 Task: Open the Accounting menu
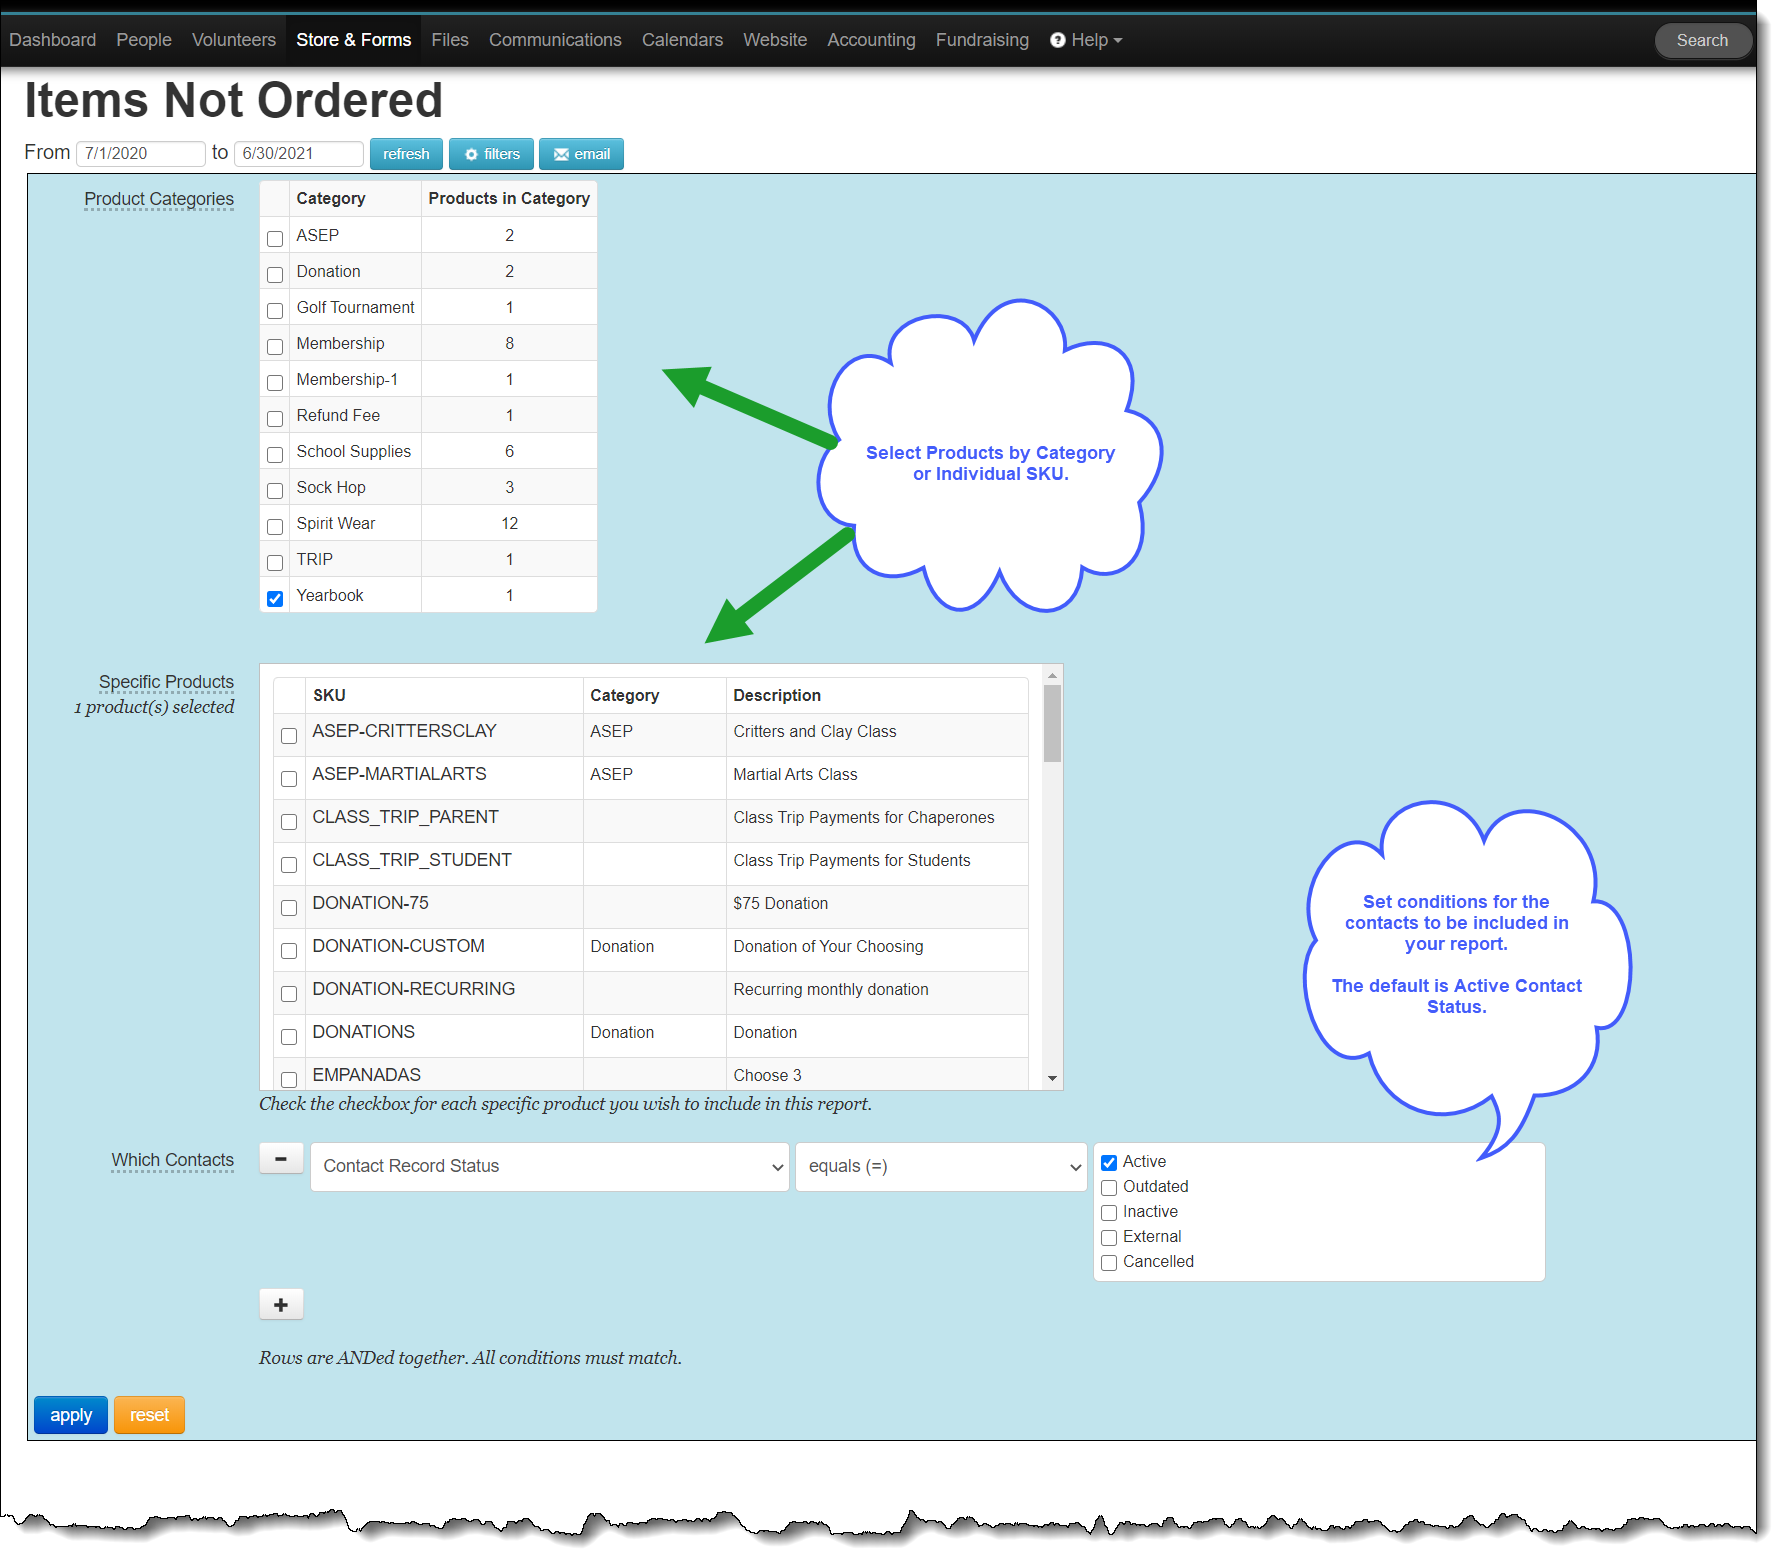pyautogui.click(x=871, y=40)
